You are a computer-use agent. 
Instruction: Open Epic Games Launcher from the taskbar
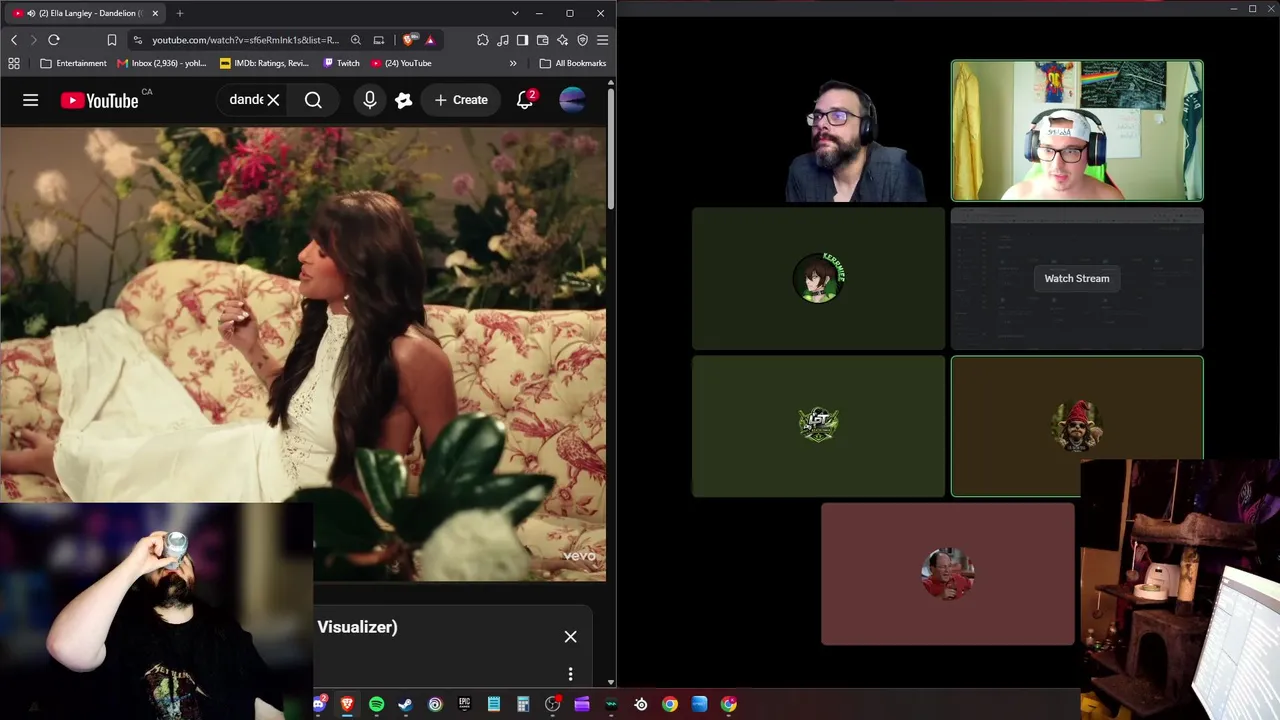(x=464, y=704)
